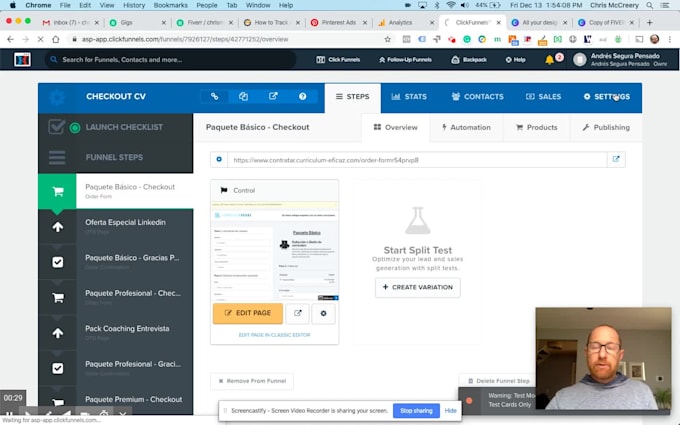Click the browser home icon
Screen dimensions: 680x425
click(56, 39)
